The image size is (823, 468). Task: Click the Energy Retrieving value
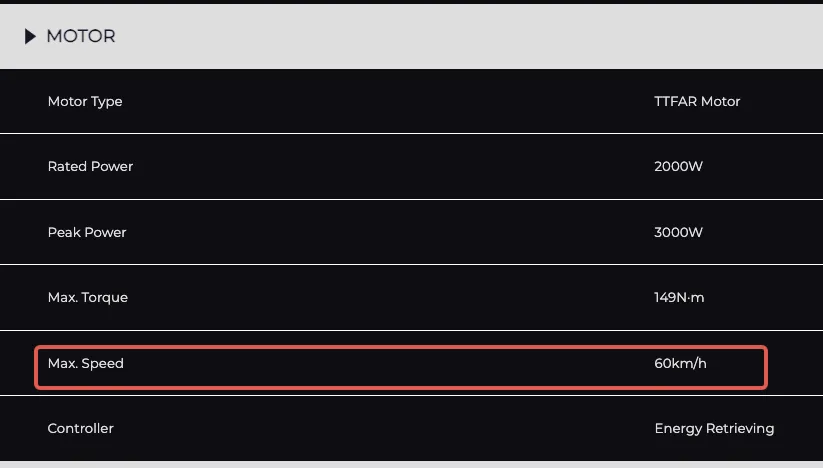coord(714,428)
